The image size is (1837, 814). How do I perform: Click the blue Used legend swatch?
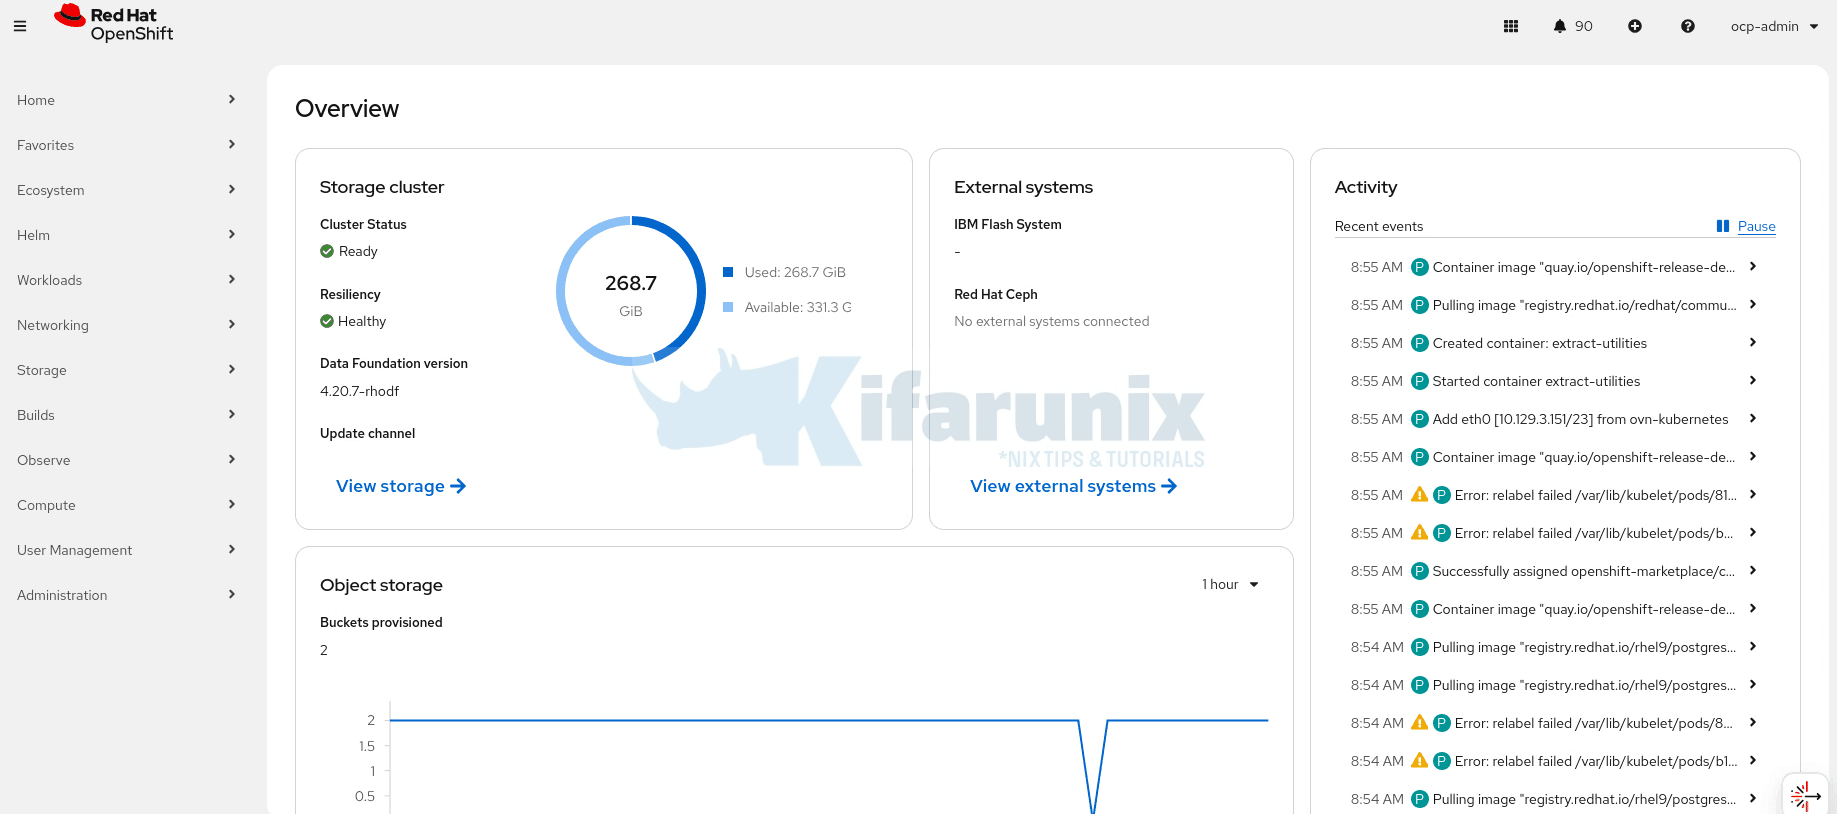tap(728, 272)
